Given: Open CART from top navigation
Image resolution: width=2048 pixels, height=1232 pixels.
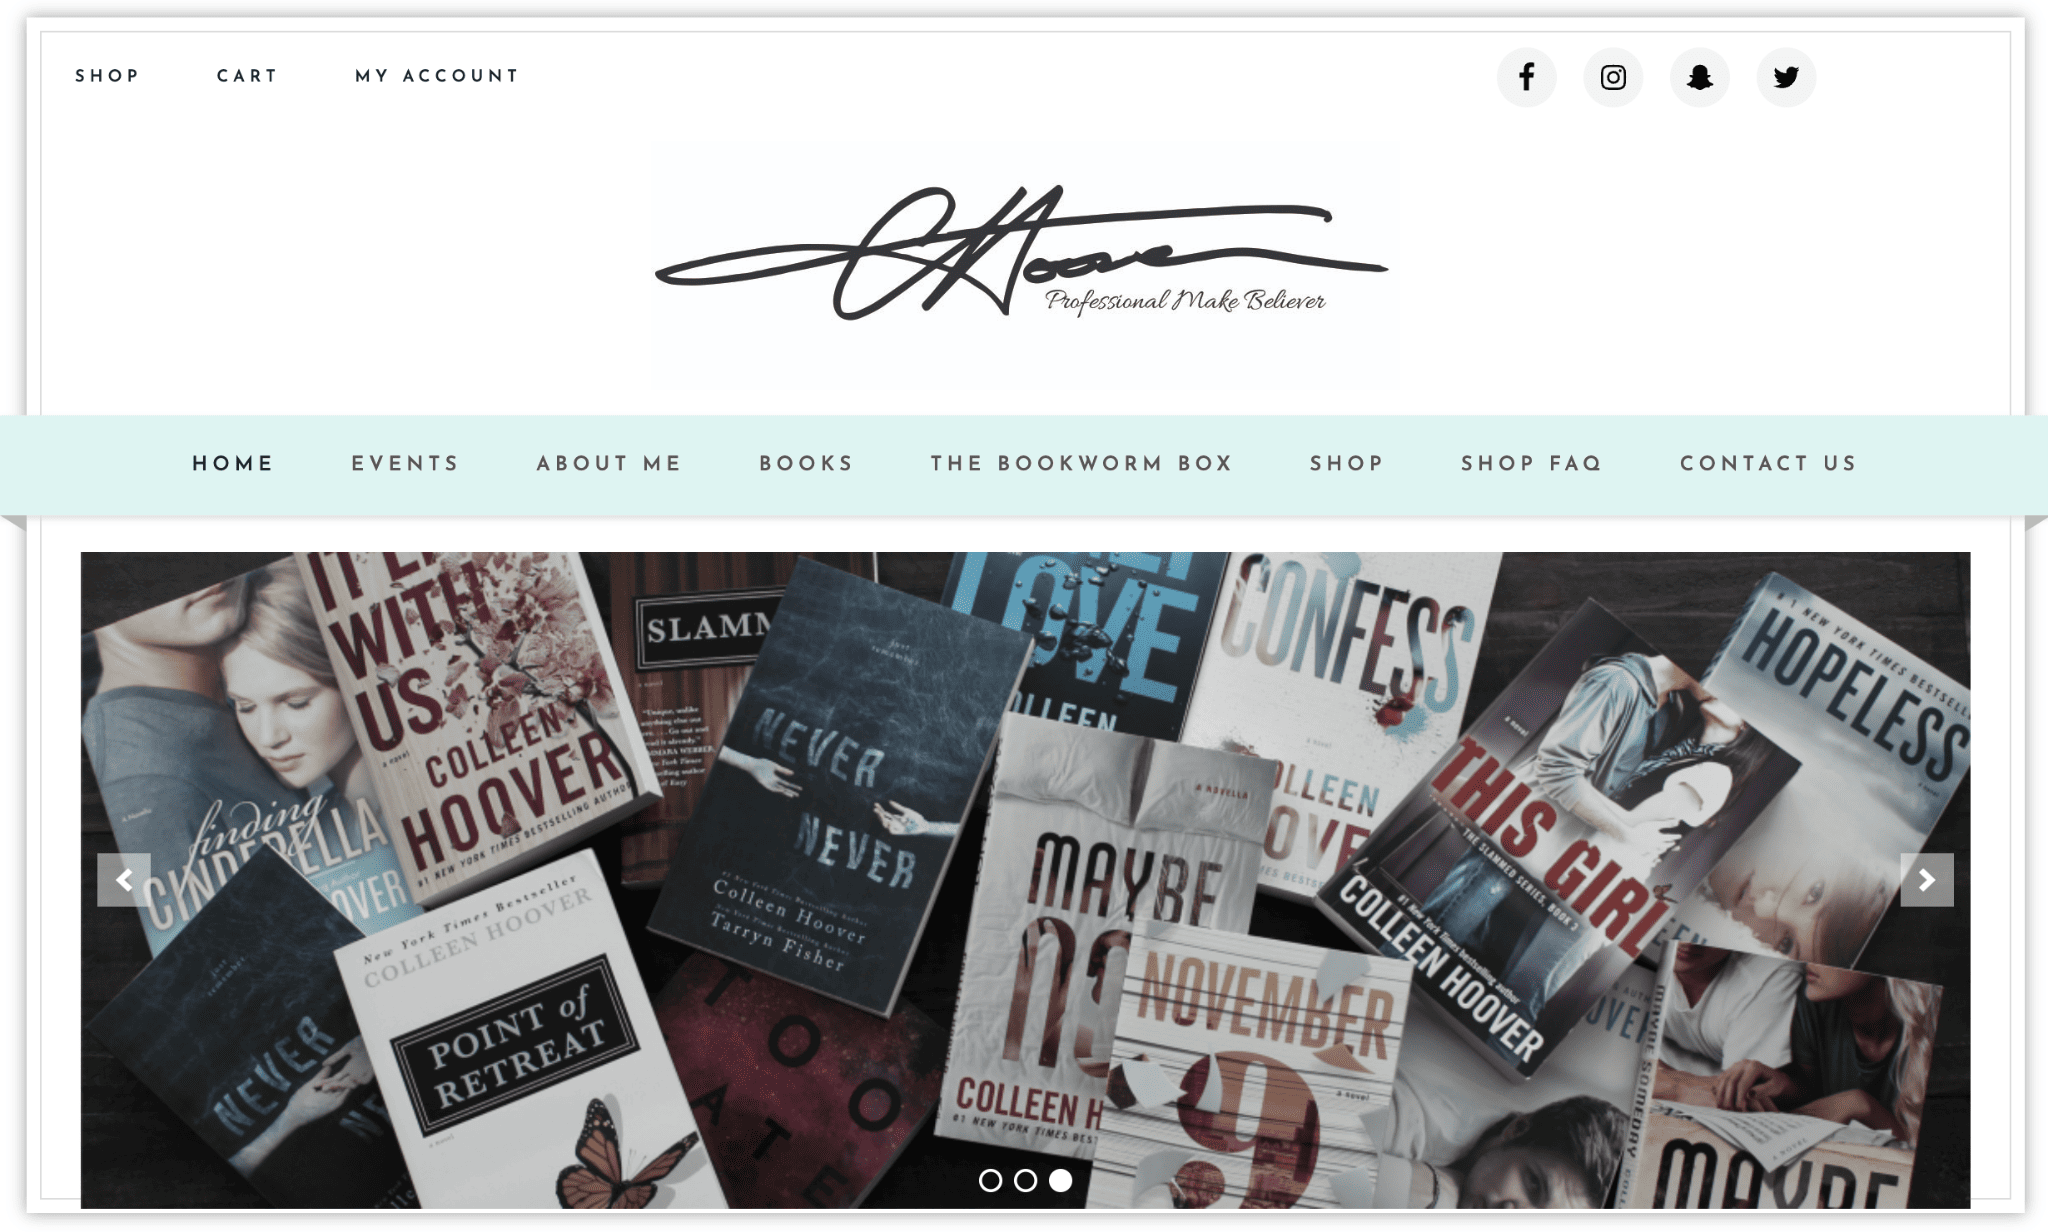Looking at the screenshot, I should click(x=247, y=76).
